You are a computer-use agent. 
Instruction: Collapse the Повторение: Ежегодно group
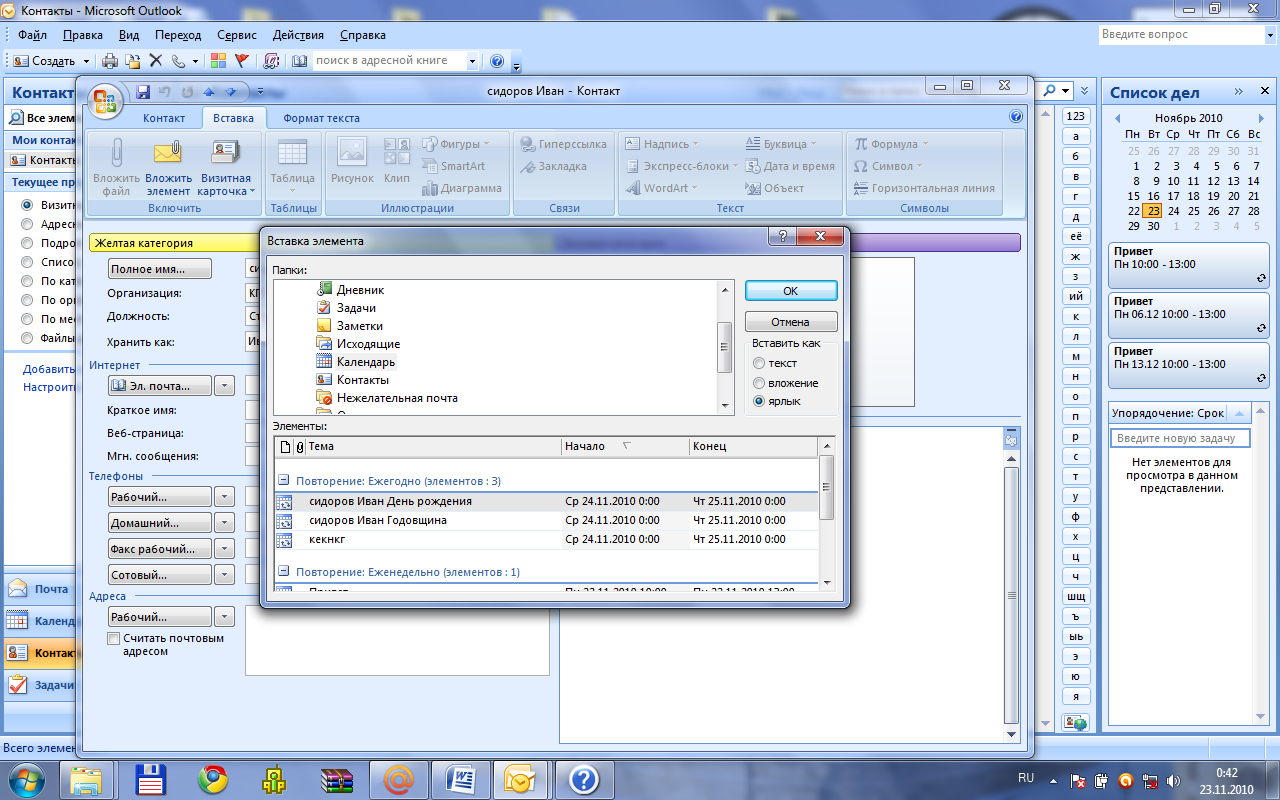pyautogui.click(x=284, y=481)
